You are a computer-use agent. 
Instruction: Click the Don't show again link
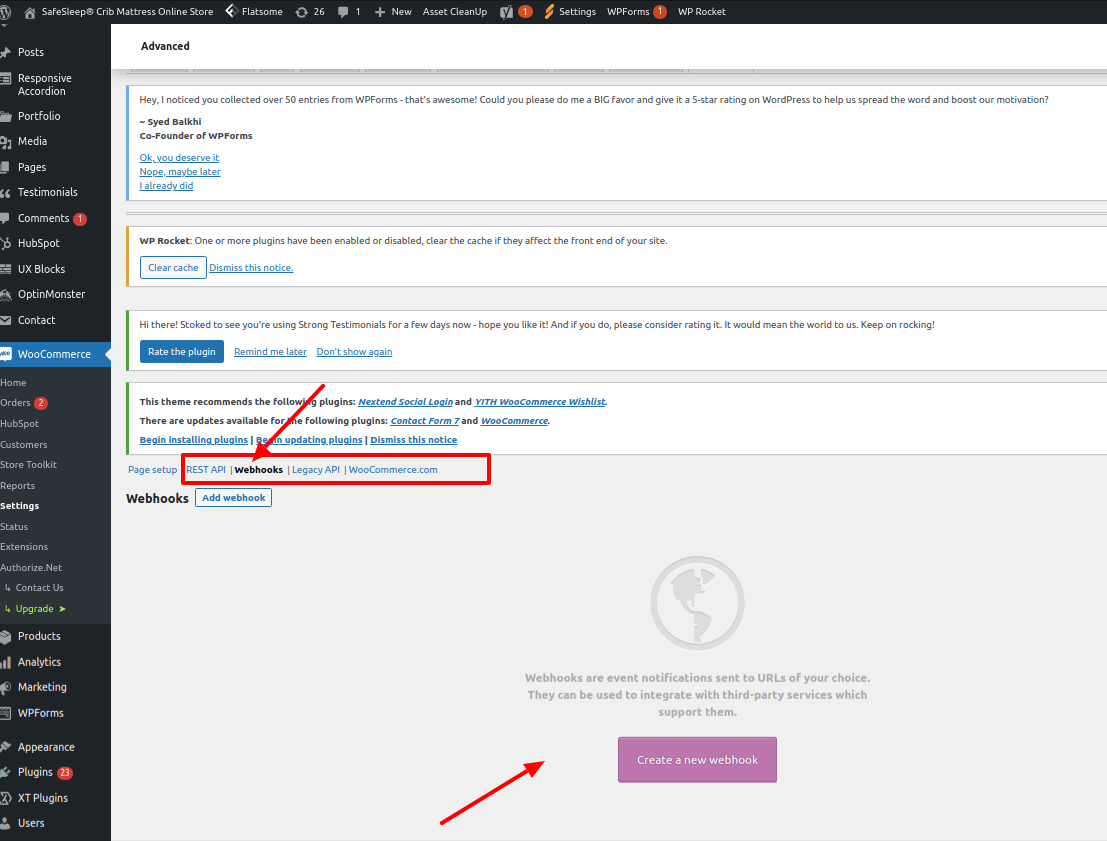[354, 352]
